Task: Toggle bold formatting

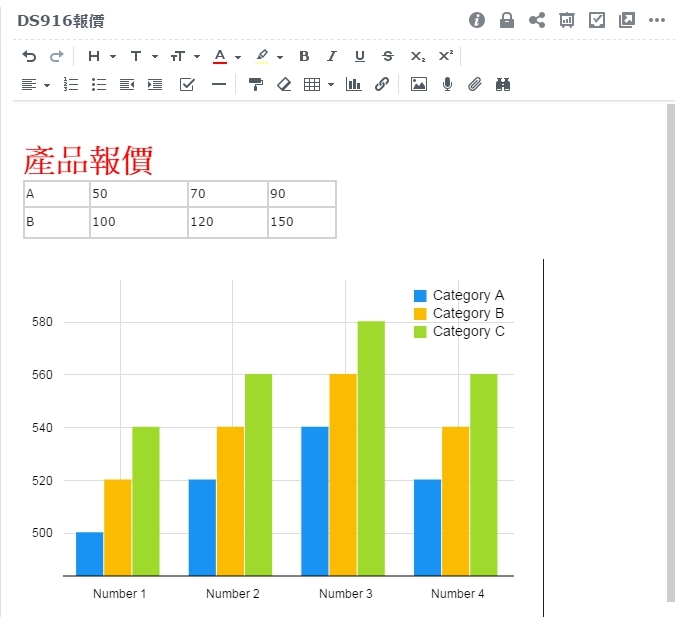Action: tap(304, 57)
